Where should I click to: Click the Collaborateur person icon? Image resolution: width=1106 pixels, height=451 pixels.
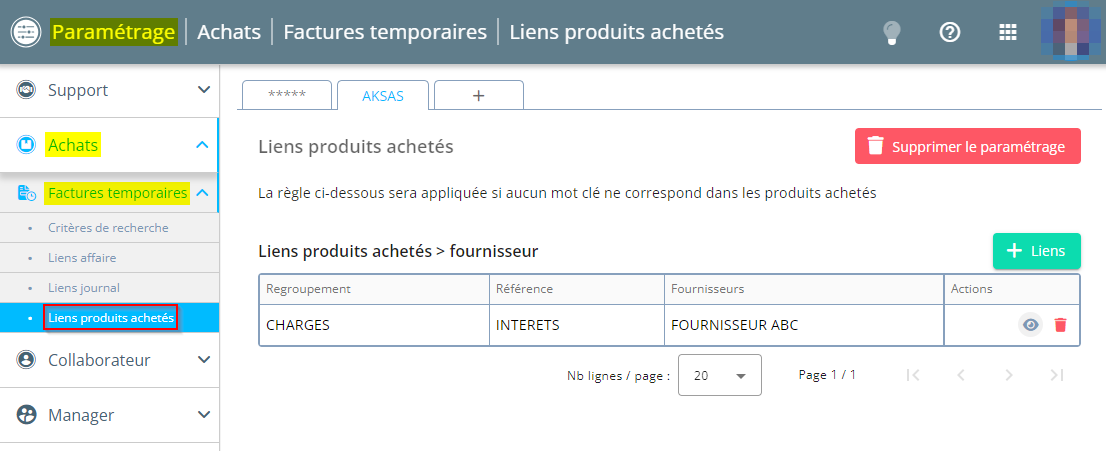pos(26,360)
